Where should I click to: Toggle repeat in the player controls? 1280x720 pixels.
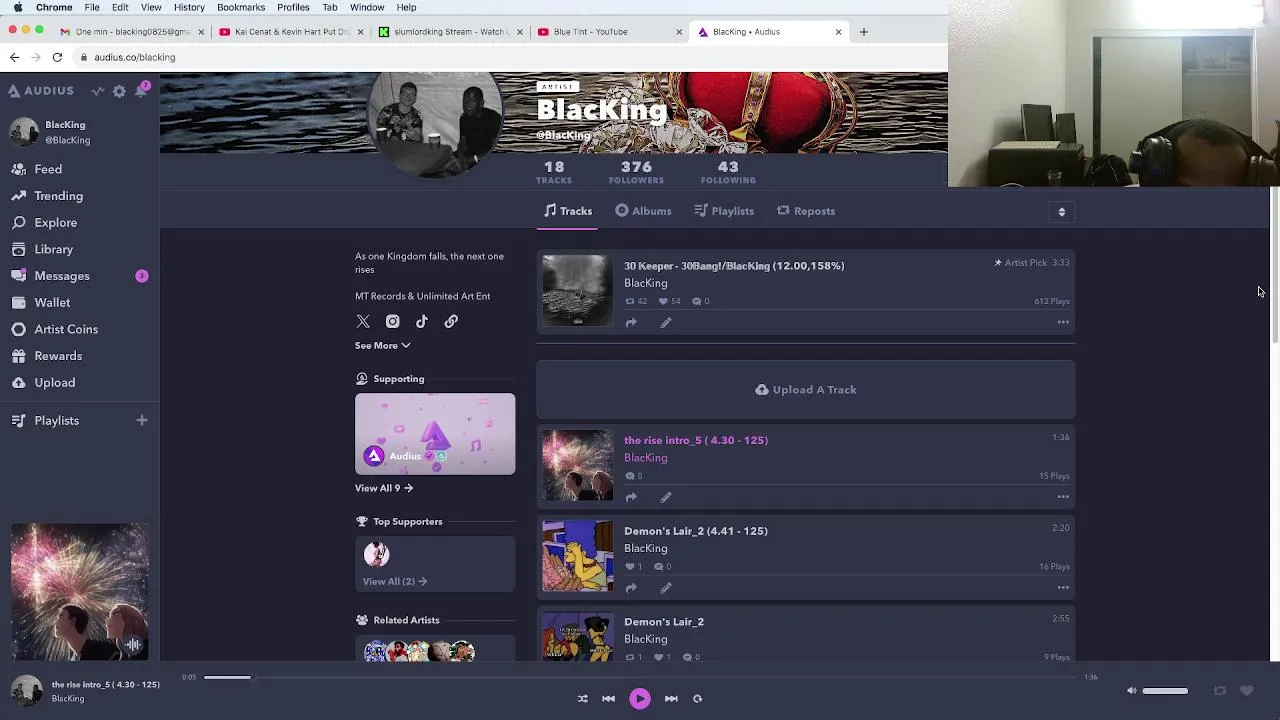pyautogui.click(x=697, y=699)
